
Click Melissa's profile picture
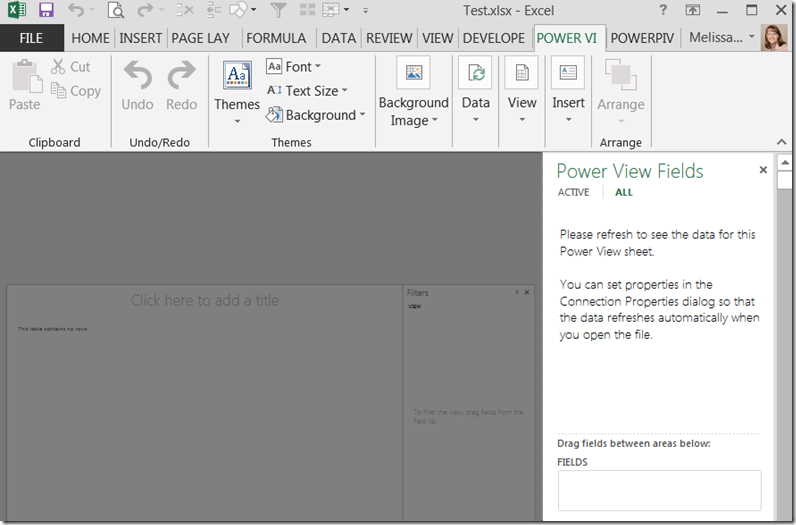774,38
